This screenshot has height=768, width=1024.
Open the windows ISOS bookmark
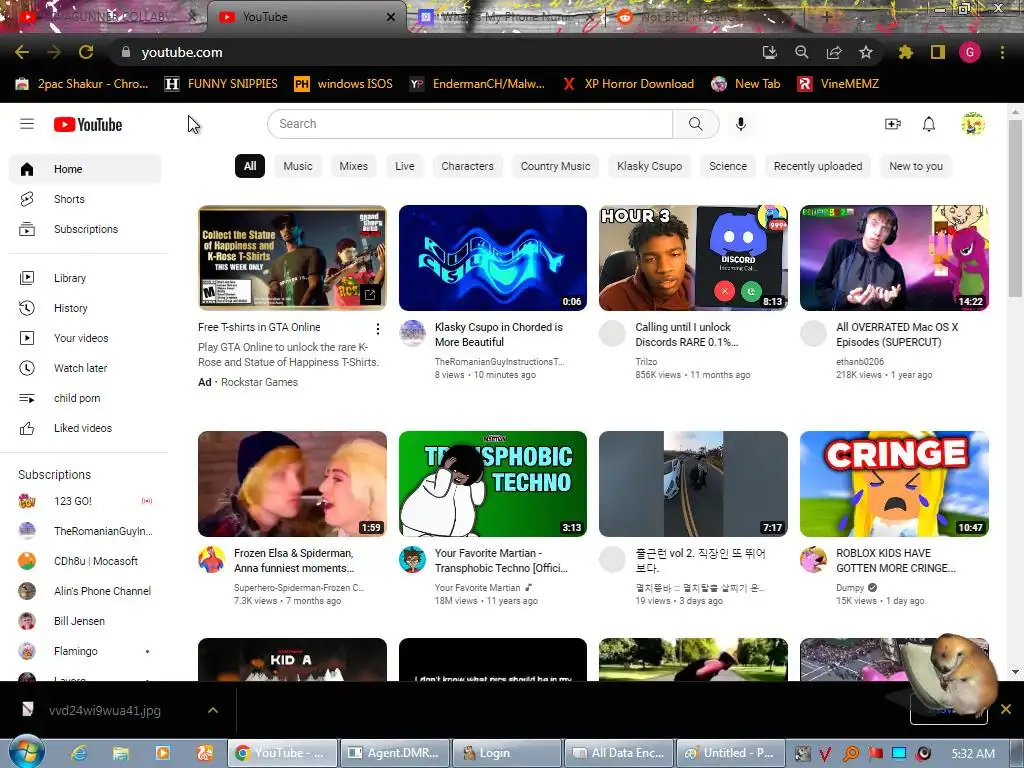(344, 84)
